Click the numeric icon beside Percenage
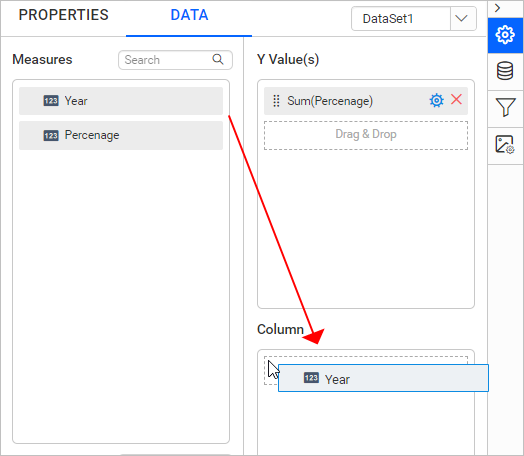Image resolution: width=524 pixels, height=456 pixels. coord(51,136)
